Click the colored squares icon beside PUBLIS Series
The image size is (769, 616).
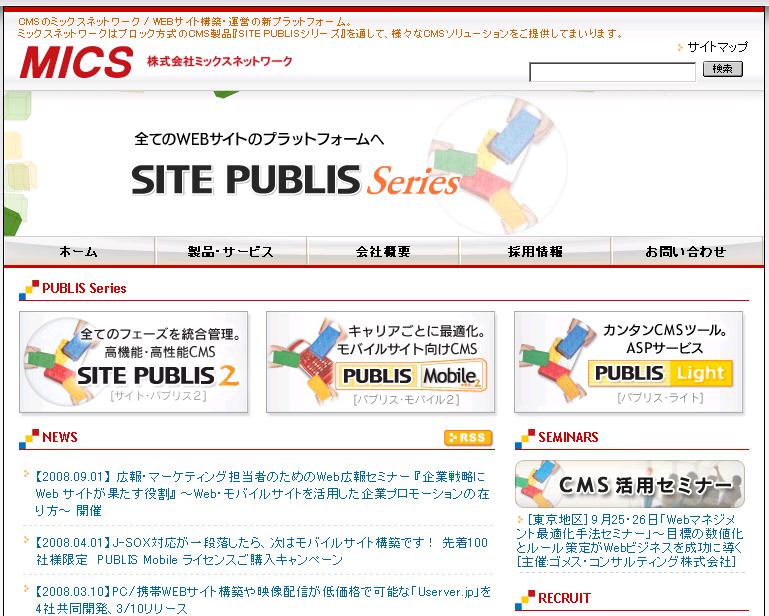(x=29, y=290)
